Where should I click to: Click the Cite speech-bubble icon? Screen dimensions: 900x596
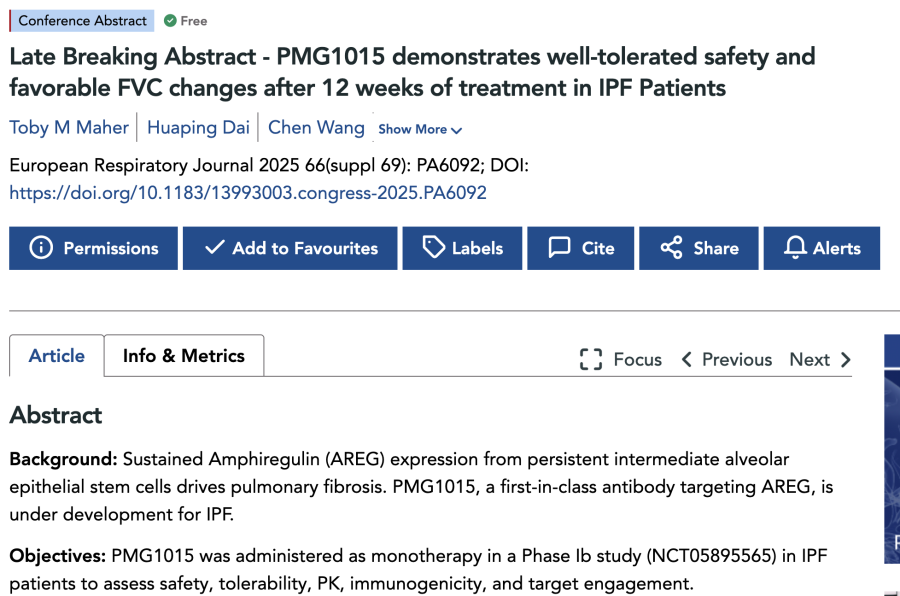[x=560, y=248]
